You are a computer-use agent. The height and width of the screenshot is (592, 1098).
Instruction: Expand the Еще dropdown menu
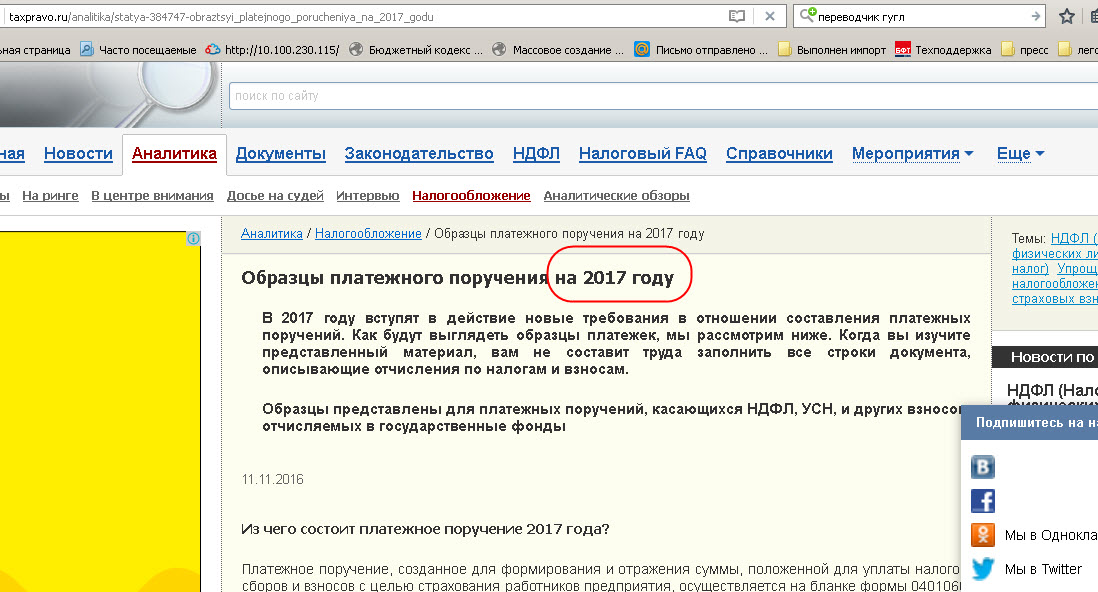click(x=1020, y=153)
